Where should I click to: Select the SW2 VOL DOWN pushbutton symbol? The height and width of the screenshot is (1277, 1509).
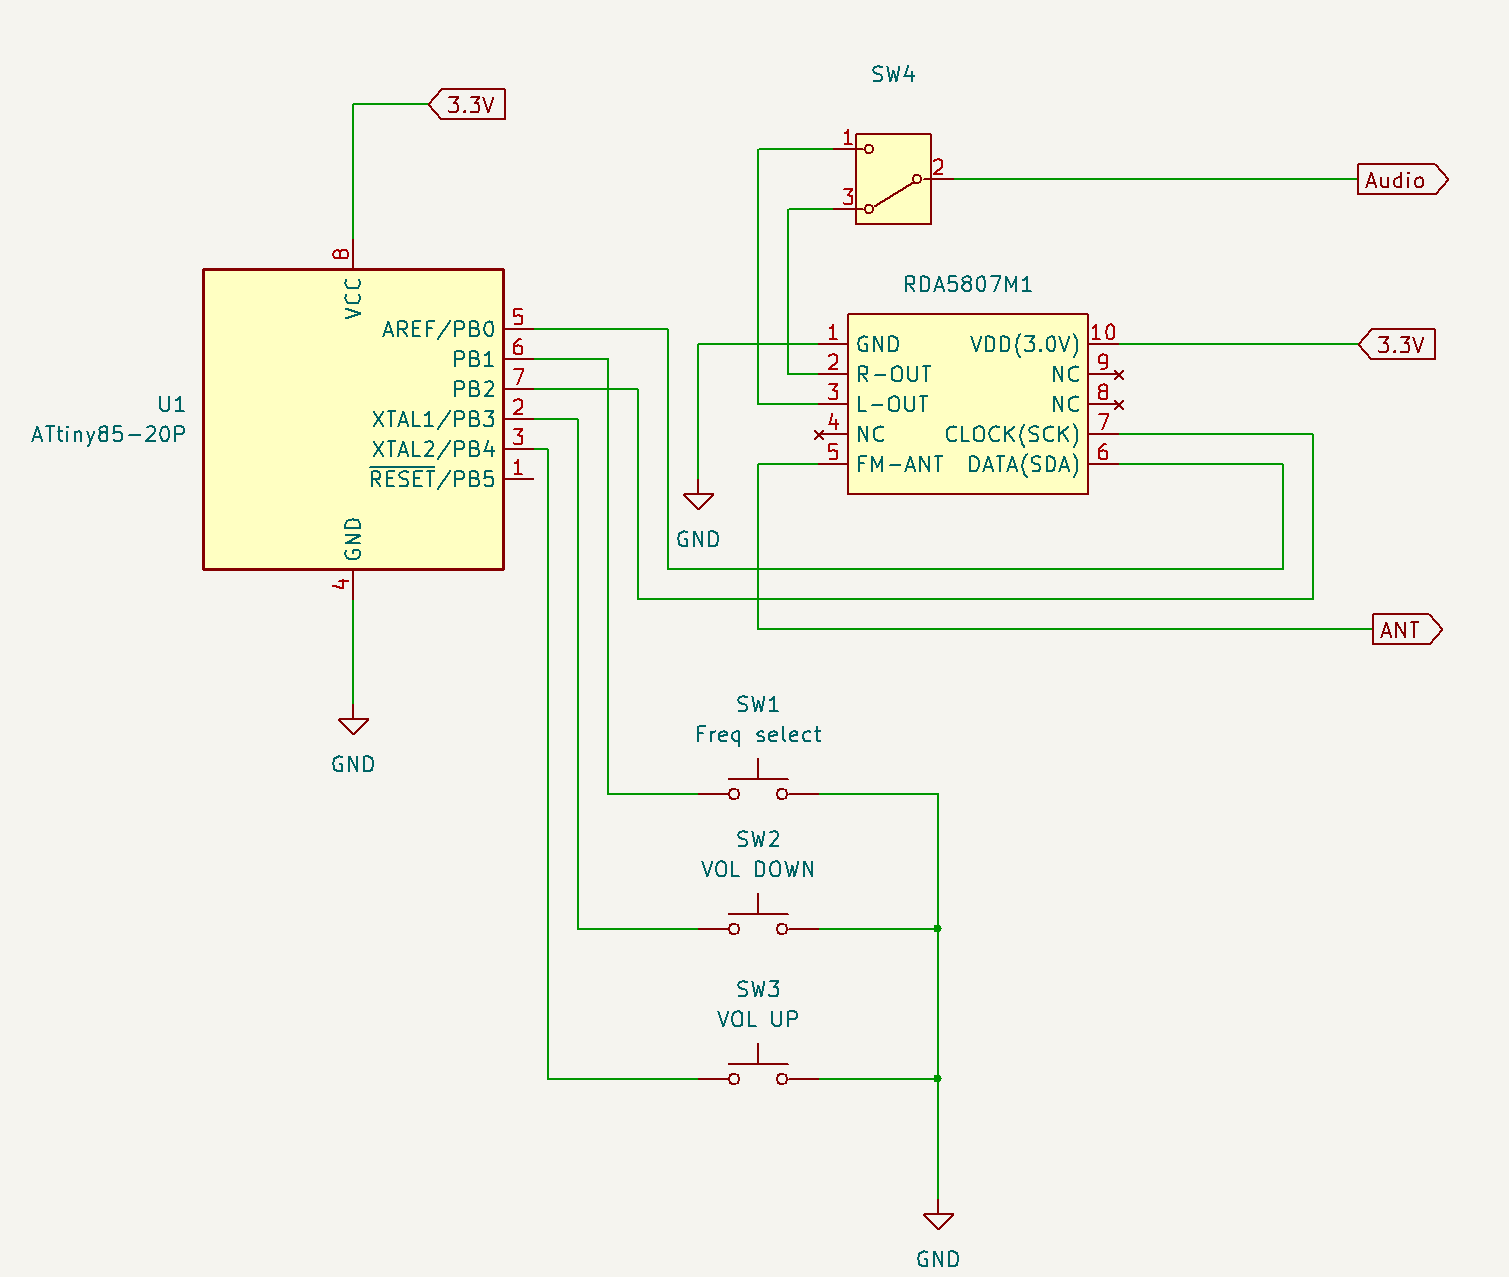(758, 917)
